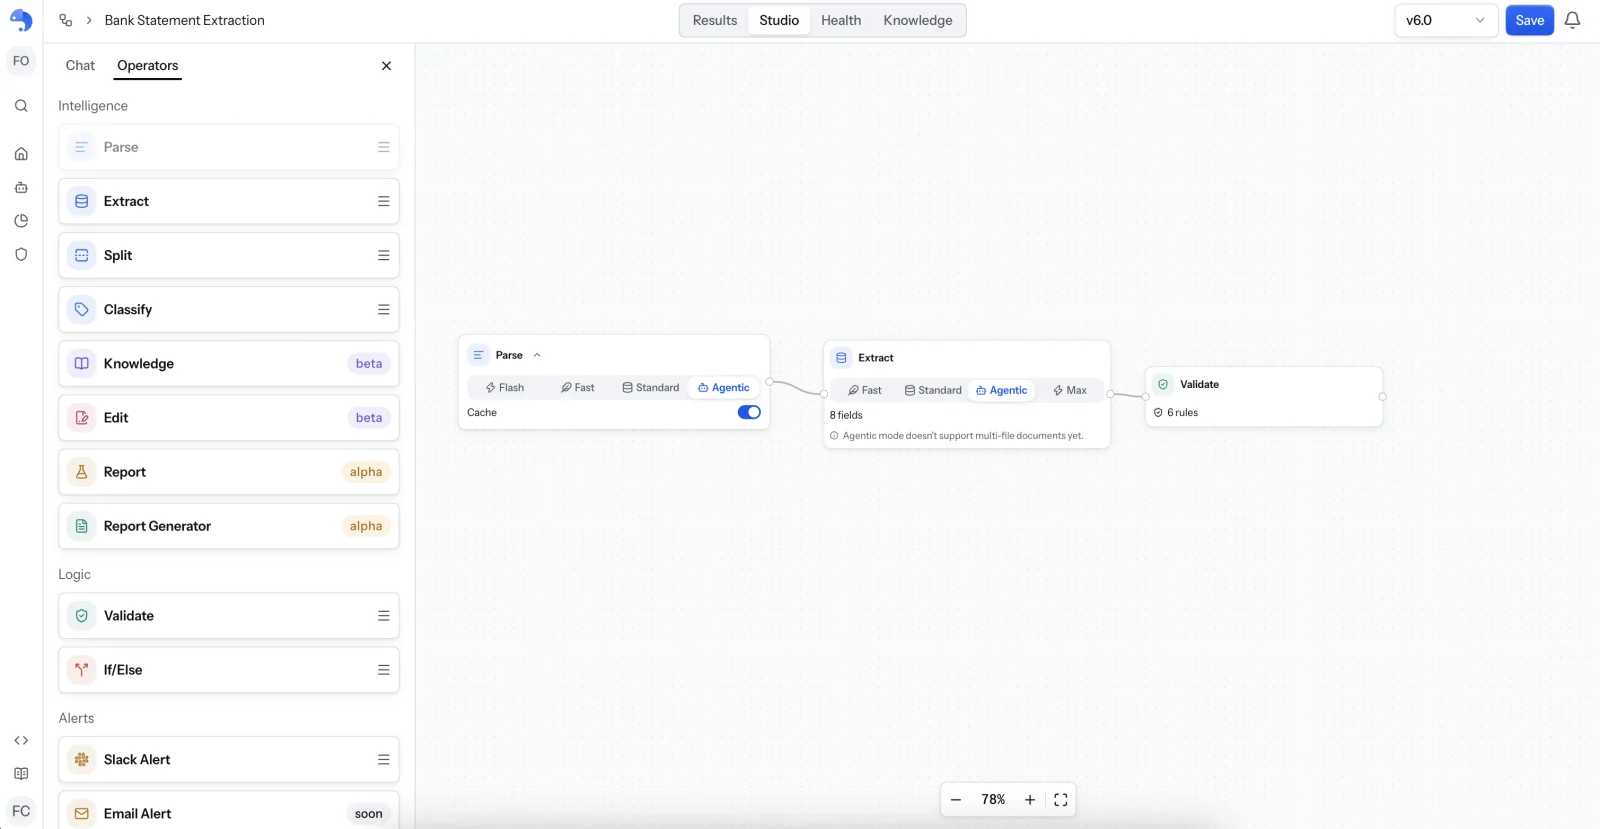Click the robot agent icon in sidebar

coord(21,187)
